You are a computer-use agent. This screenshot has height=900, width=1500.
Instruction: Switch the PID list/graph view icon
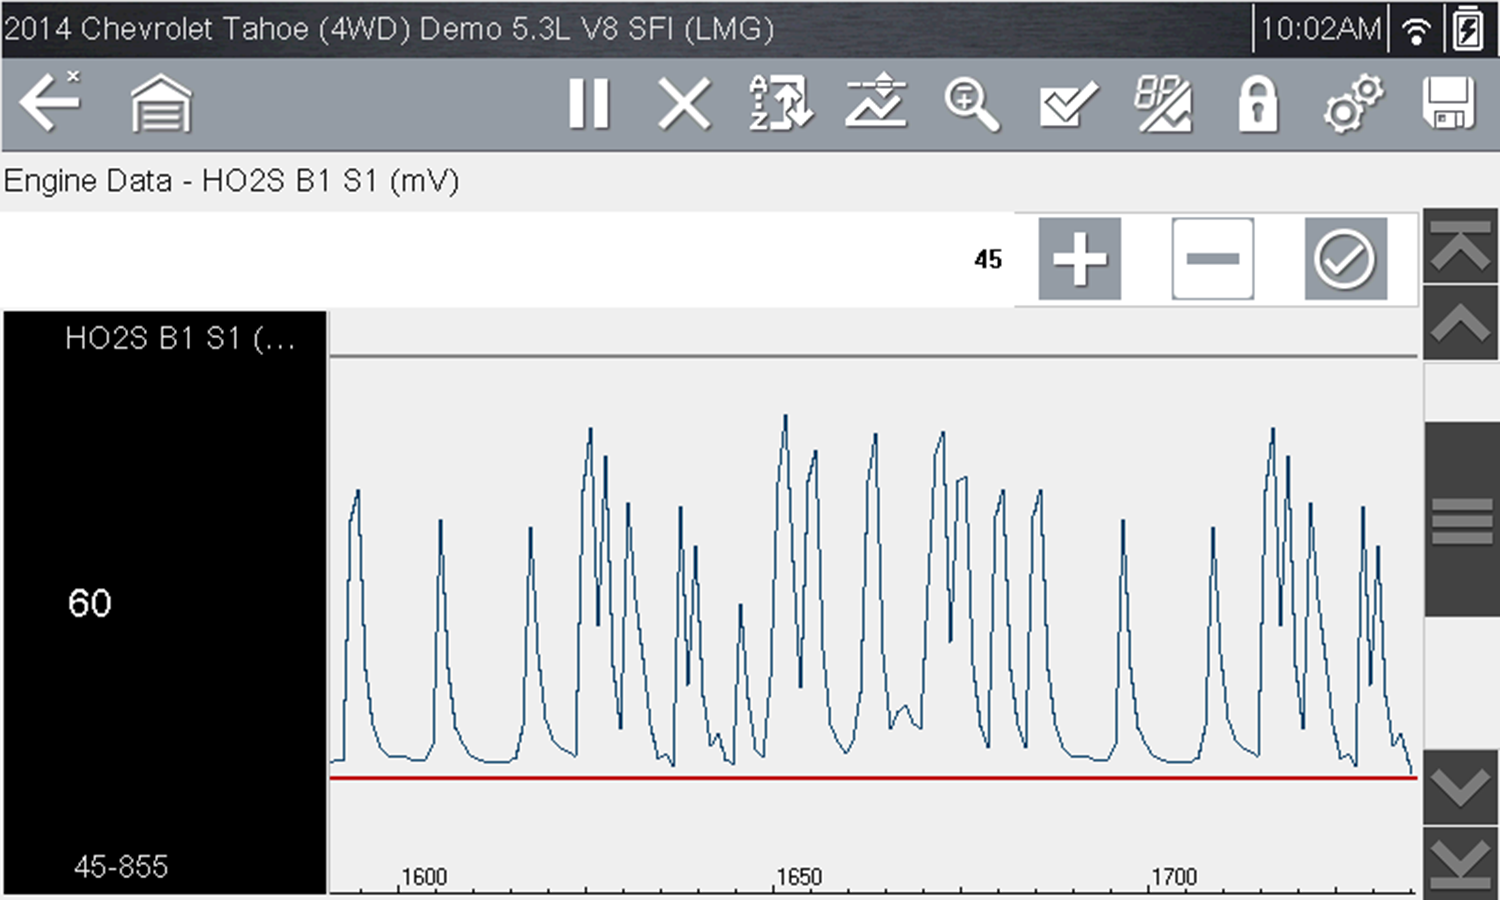tap(1162, 104)
